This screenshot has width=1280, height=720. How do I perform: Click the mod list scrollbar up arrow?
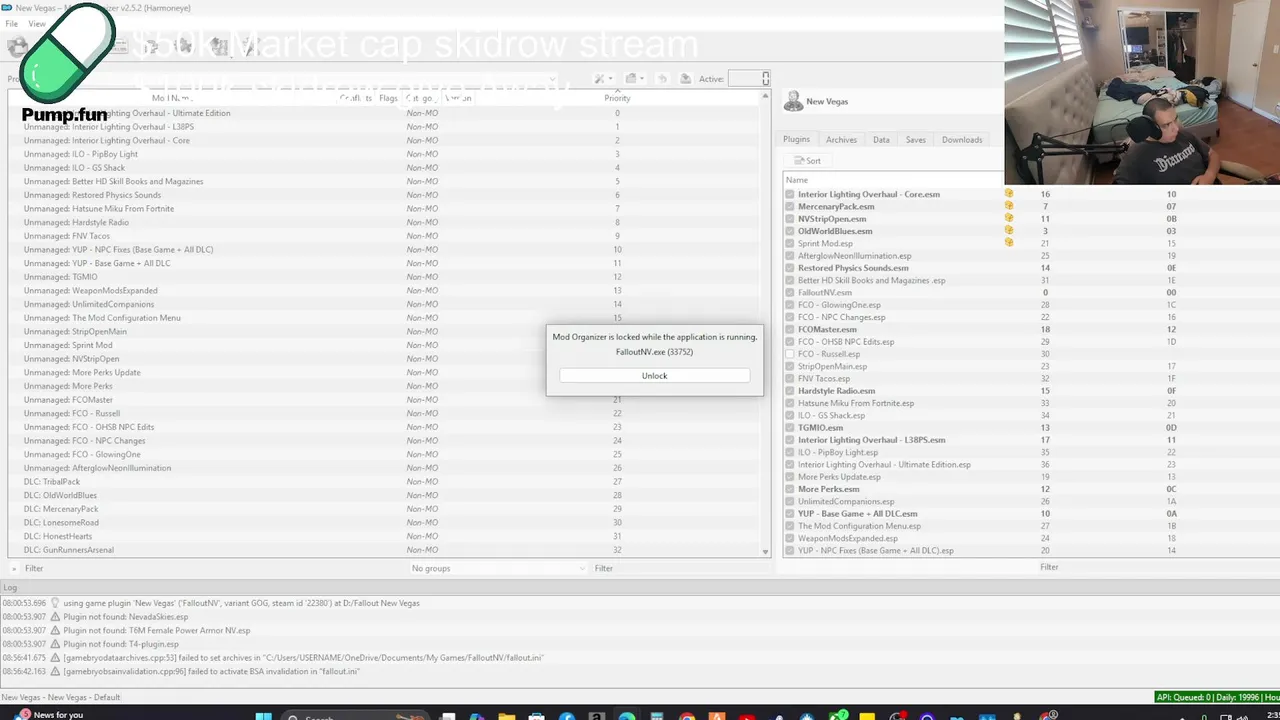pos(765,97)
